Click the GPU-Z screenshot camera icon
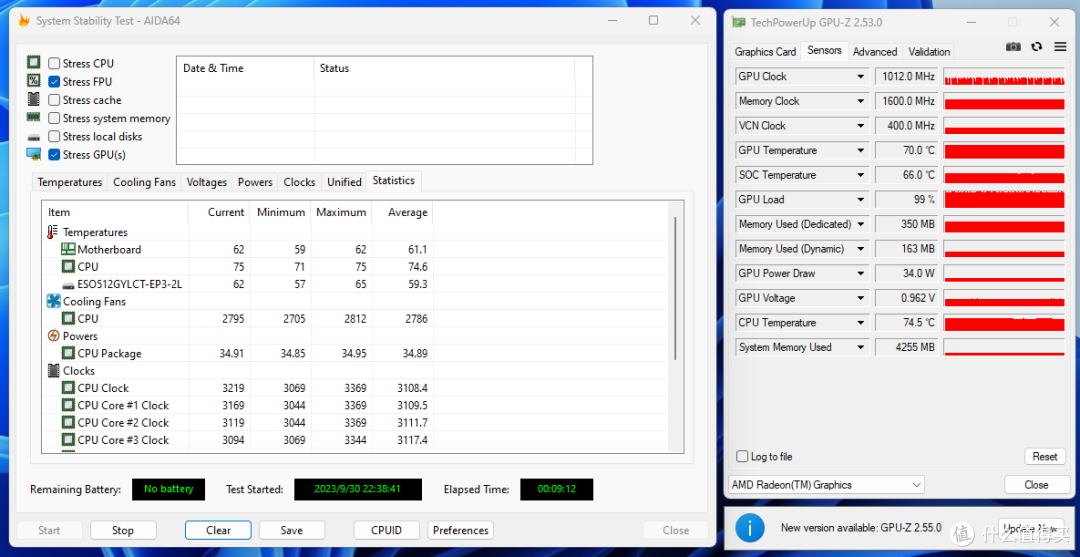Viewport: 1080px width, 557px height. point(1013,46)
